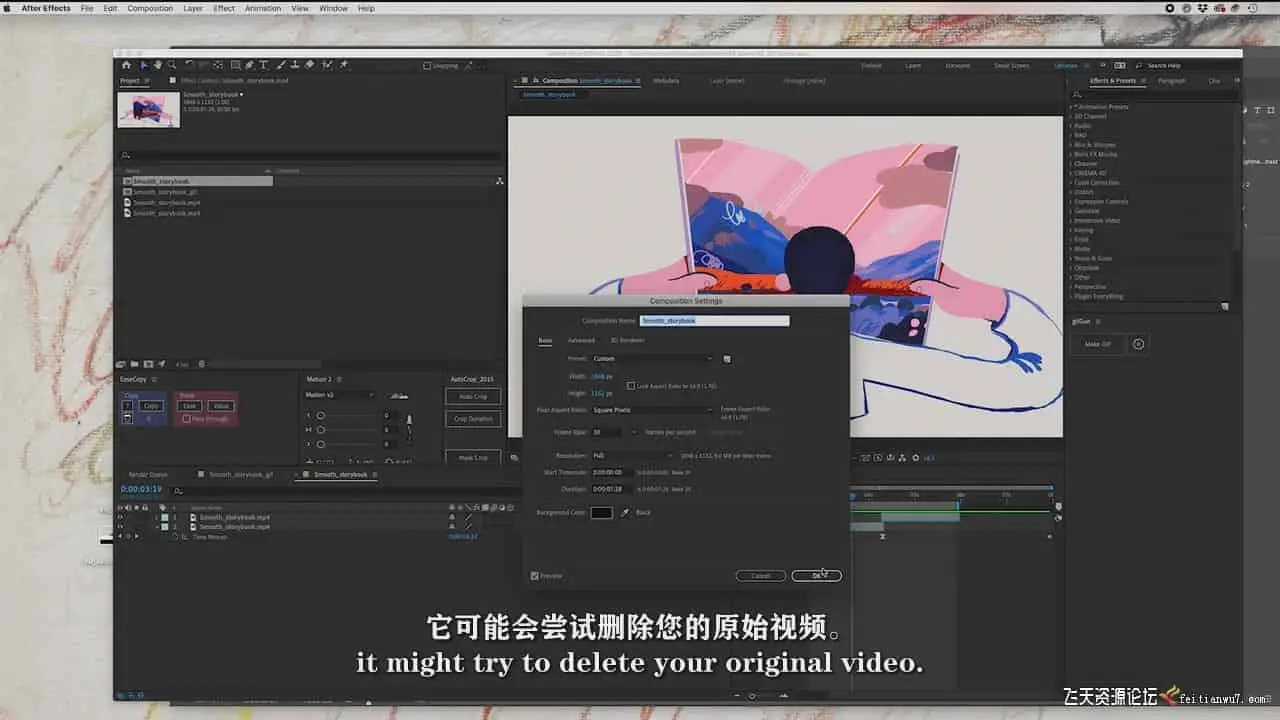
Task: Click the preset save icon beside Custom
Action: coord(727,358)
